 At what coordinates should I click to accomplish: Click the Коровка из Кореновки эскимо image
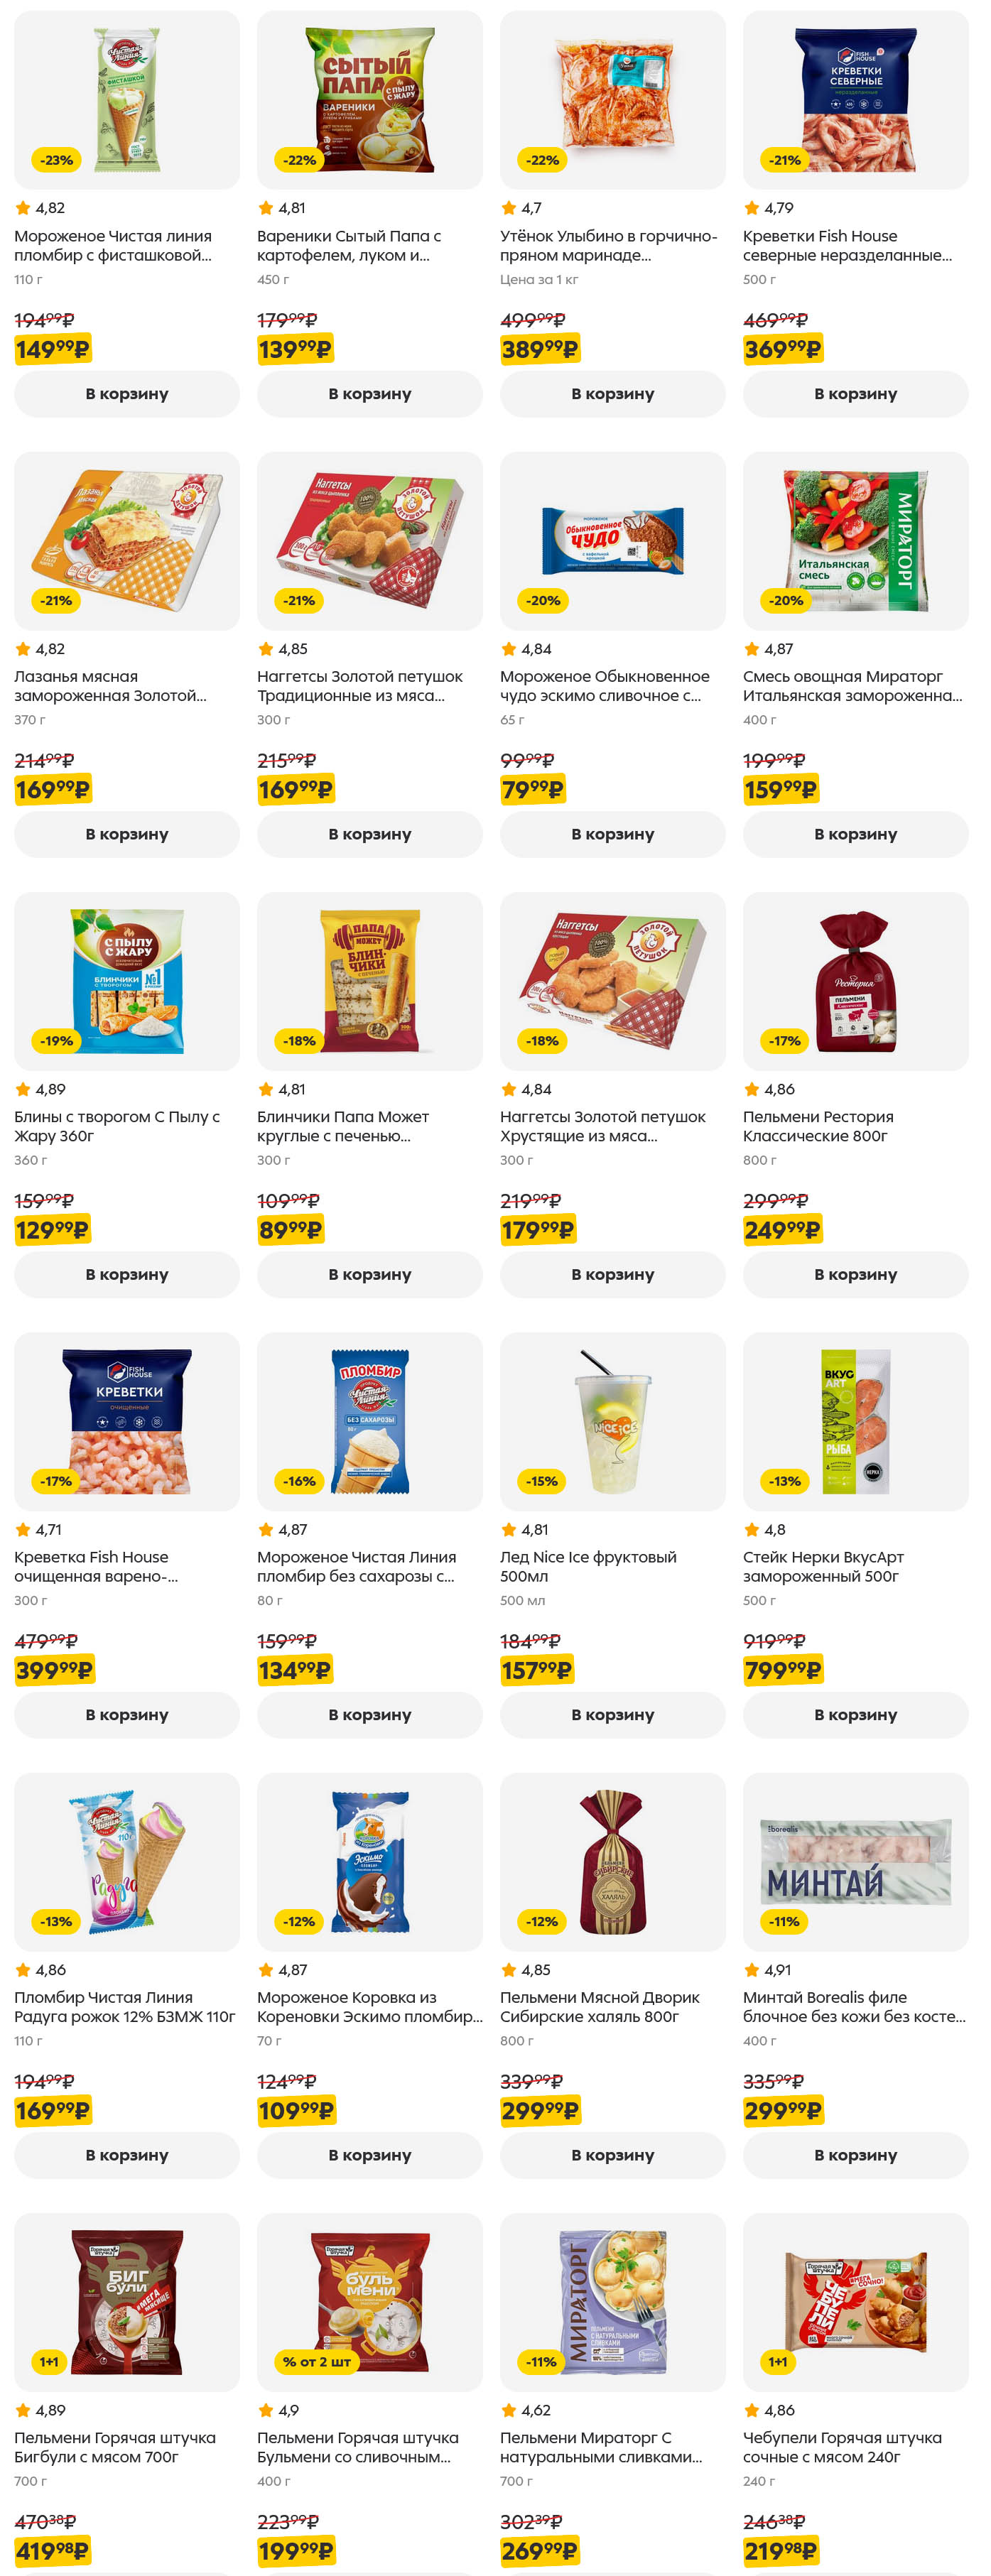coord(369,1861)
